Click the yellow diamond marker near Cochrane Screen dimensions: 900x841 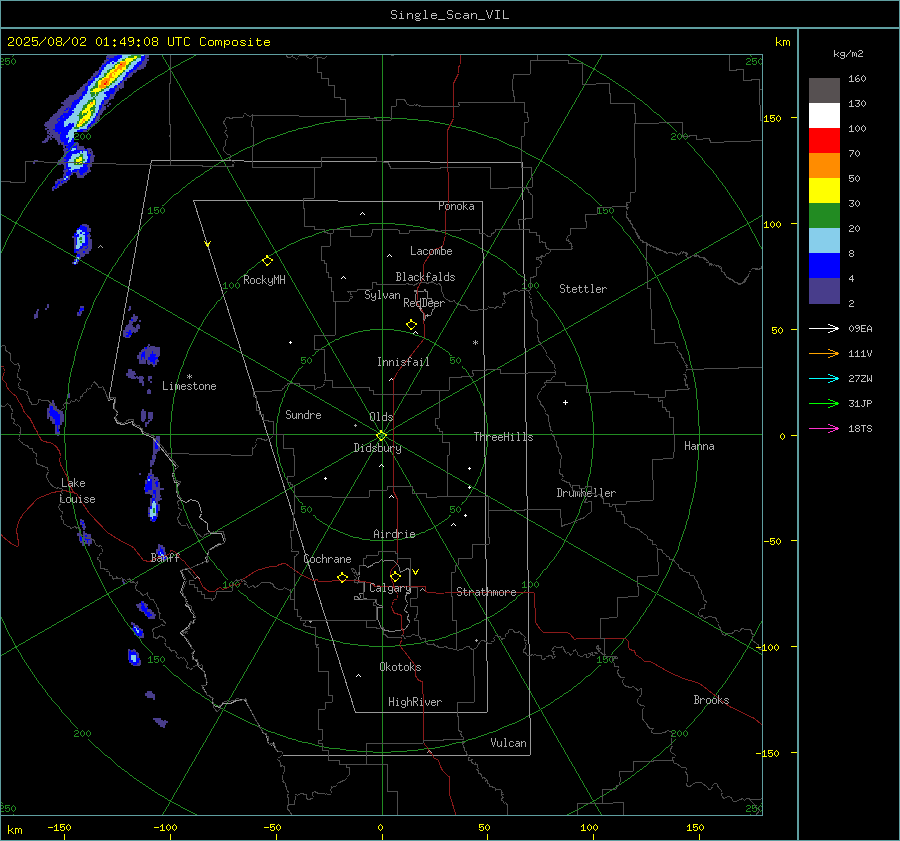pos(343,577)
